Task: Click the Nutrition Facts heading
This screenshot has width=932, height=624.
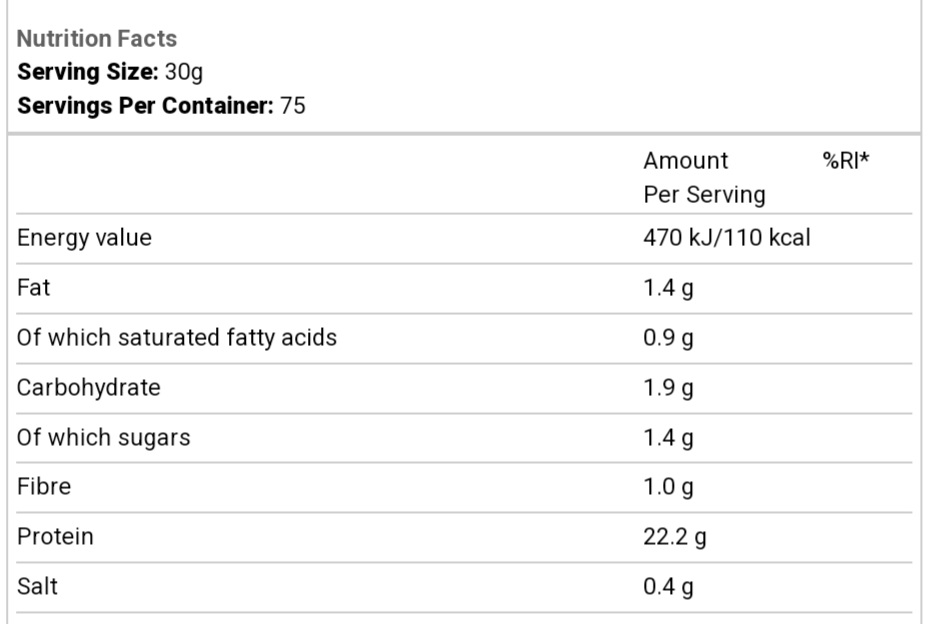Action: (97, 39)
